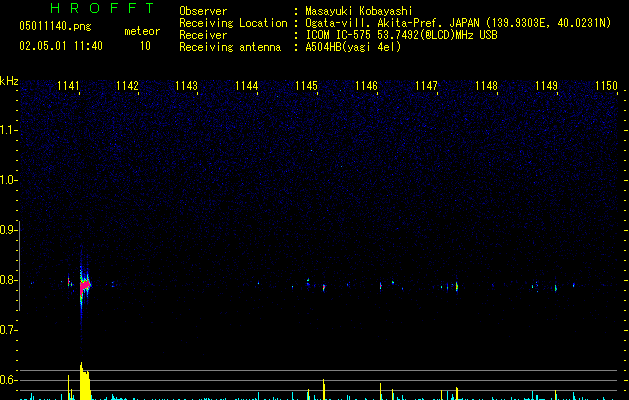
Task: Click the 0.7 kHz frequency label
Action: coord(8,330)
